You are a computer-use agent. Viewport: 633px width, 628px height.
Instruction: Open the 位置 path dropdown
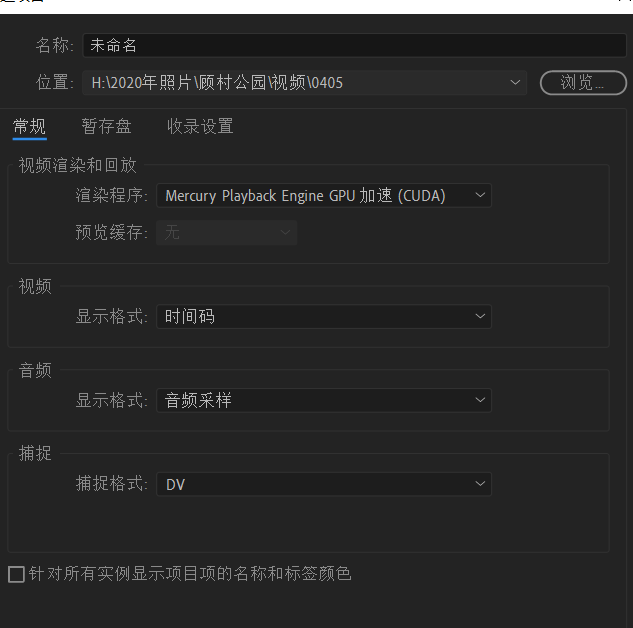300,82
